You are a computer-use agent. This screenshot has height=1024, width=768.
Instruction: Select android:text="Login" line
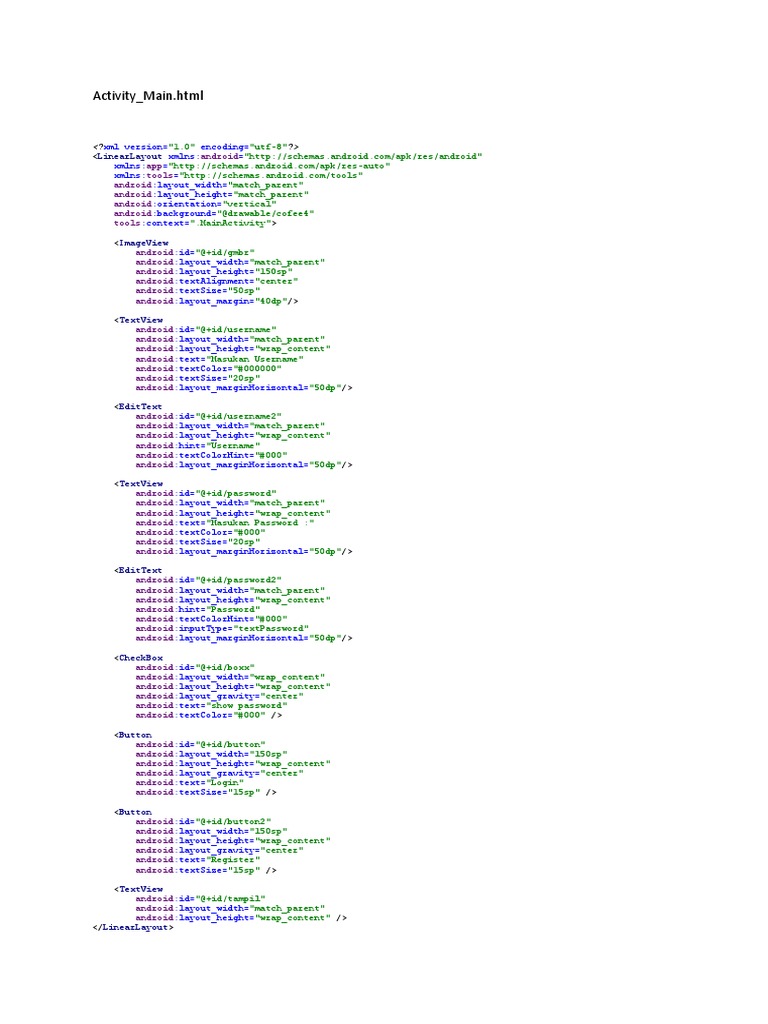[x=189, y=782]
